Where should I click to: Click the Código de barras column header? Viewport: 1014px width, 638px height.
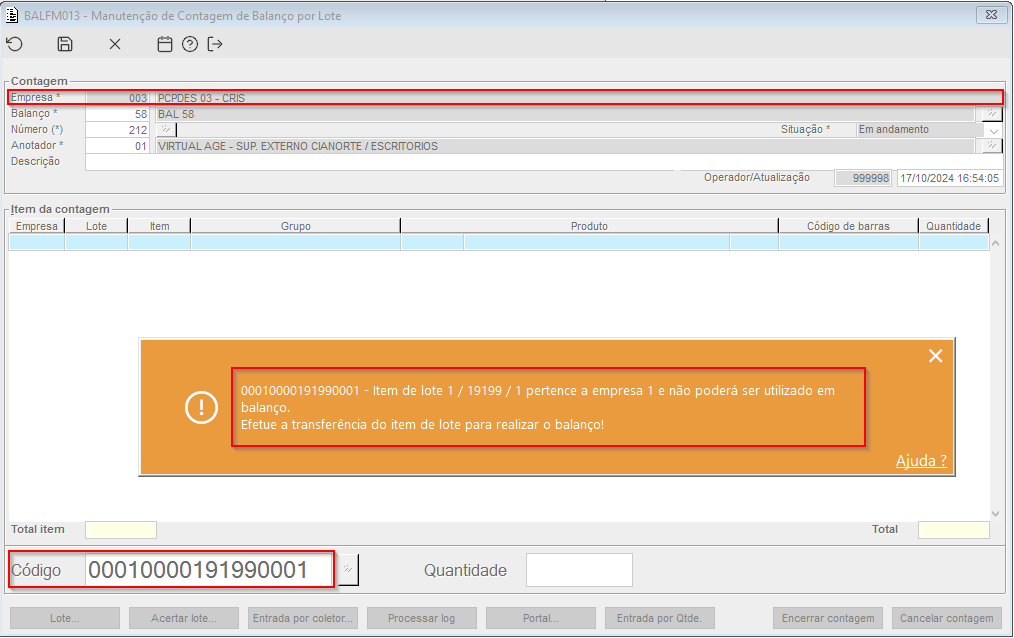[x=848, y=226]
